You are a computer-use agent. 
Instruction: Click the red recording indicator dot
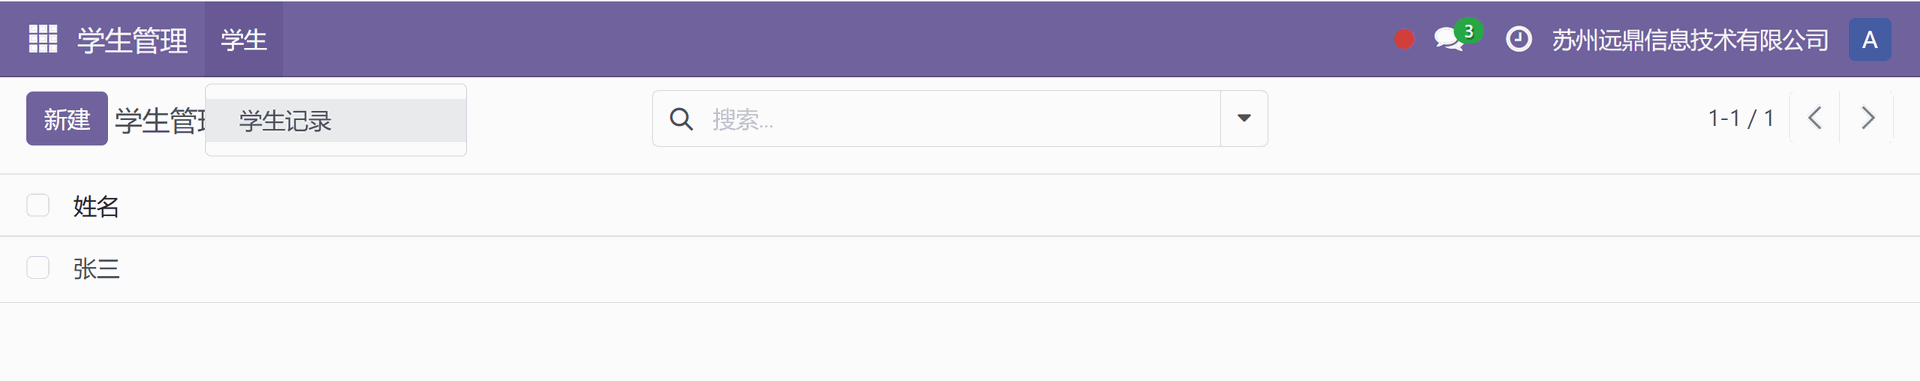pos(1404,39)
